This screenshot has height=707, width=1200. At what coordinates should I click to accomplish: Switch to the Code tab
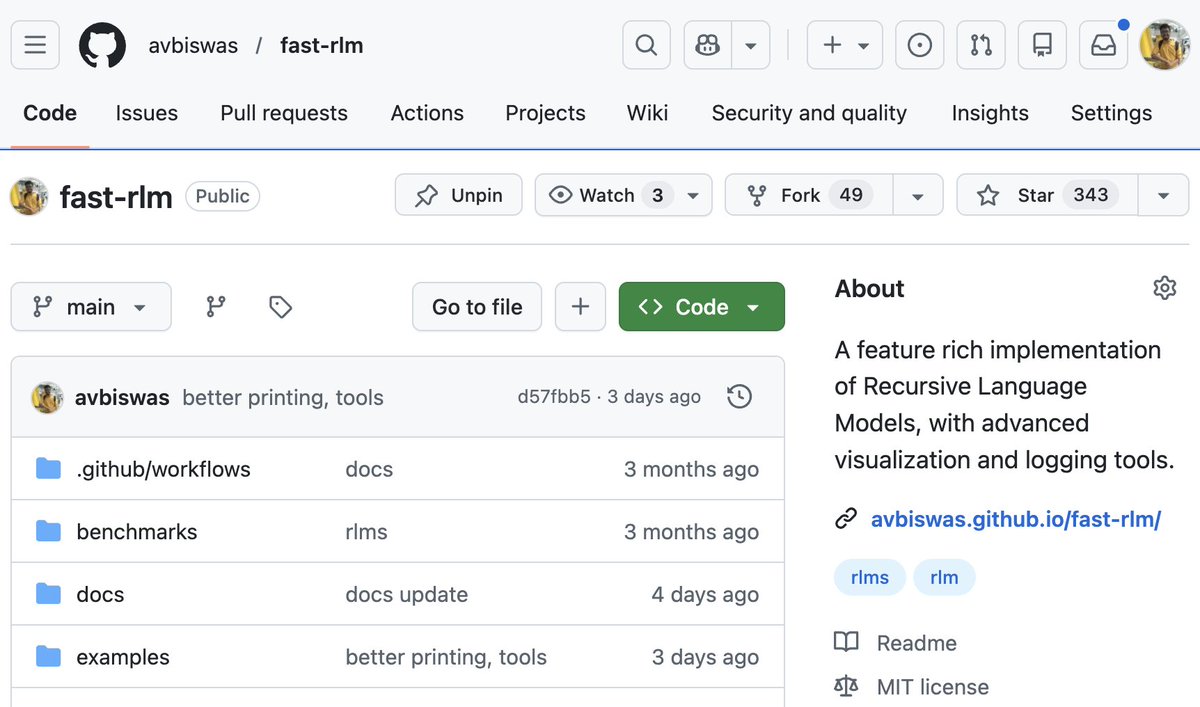point(50,113)
